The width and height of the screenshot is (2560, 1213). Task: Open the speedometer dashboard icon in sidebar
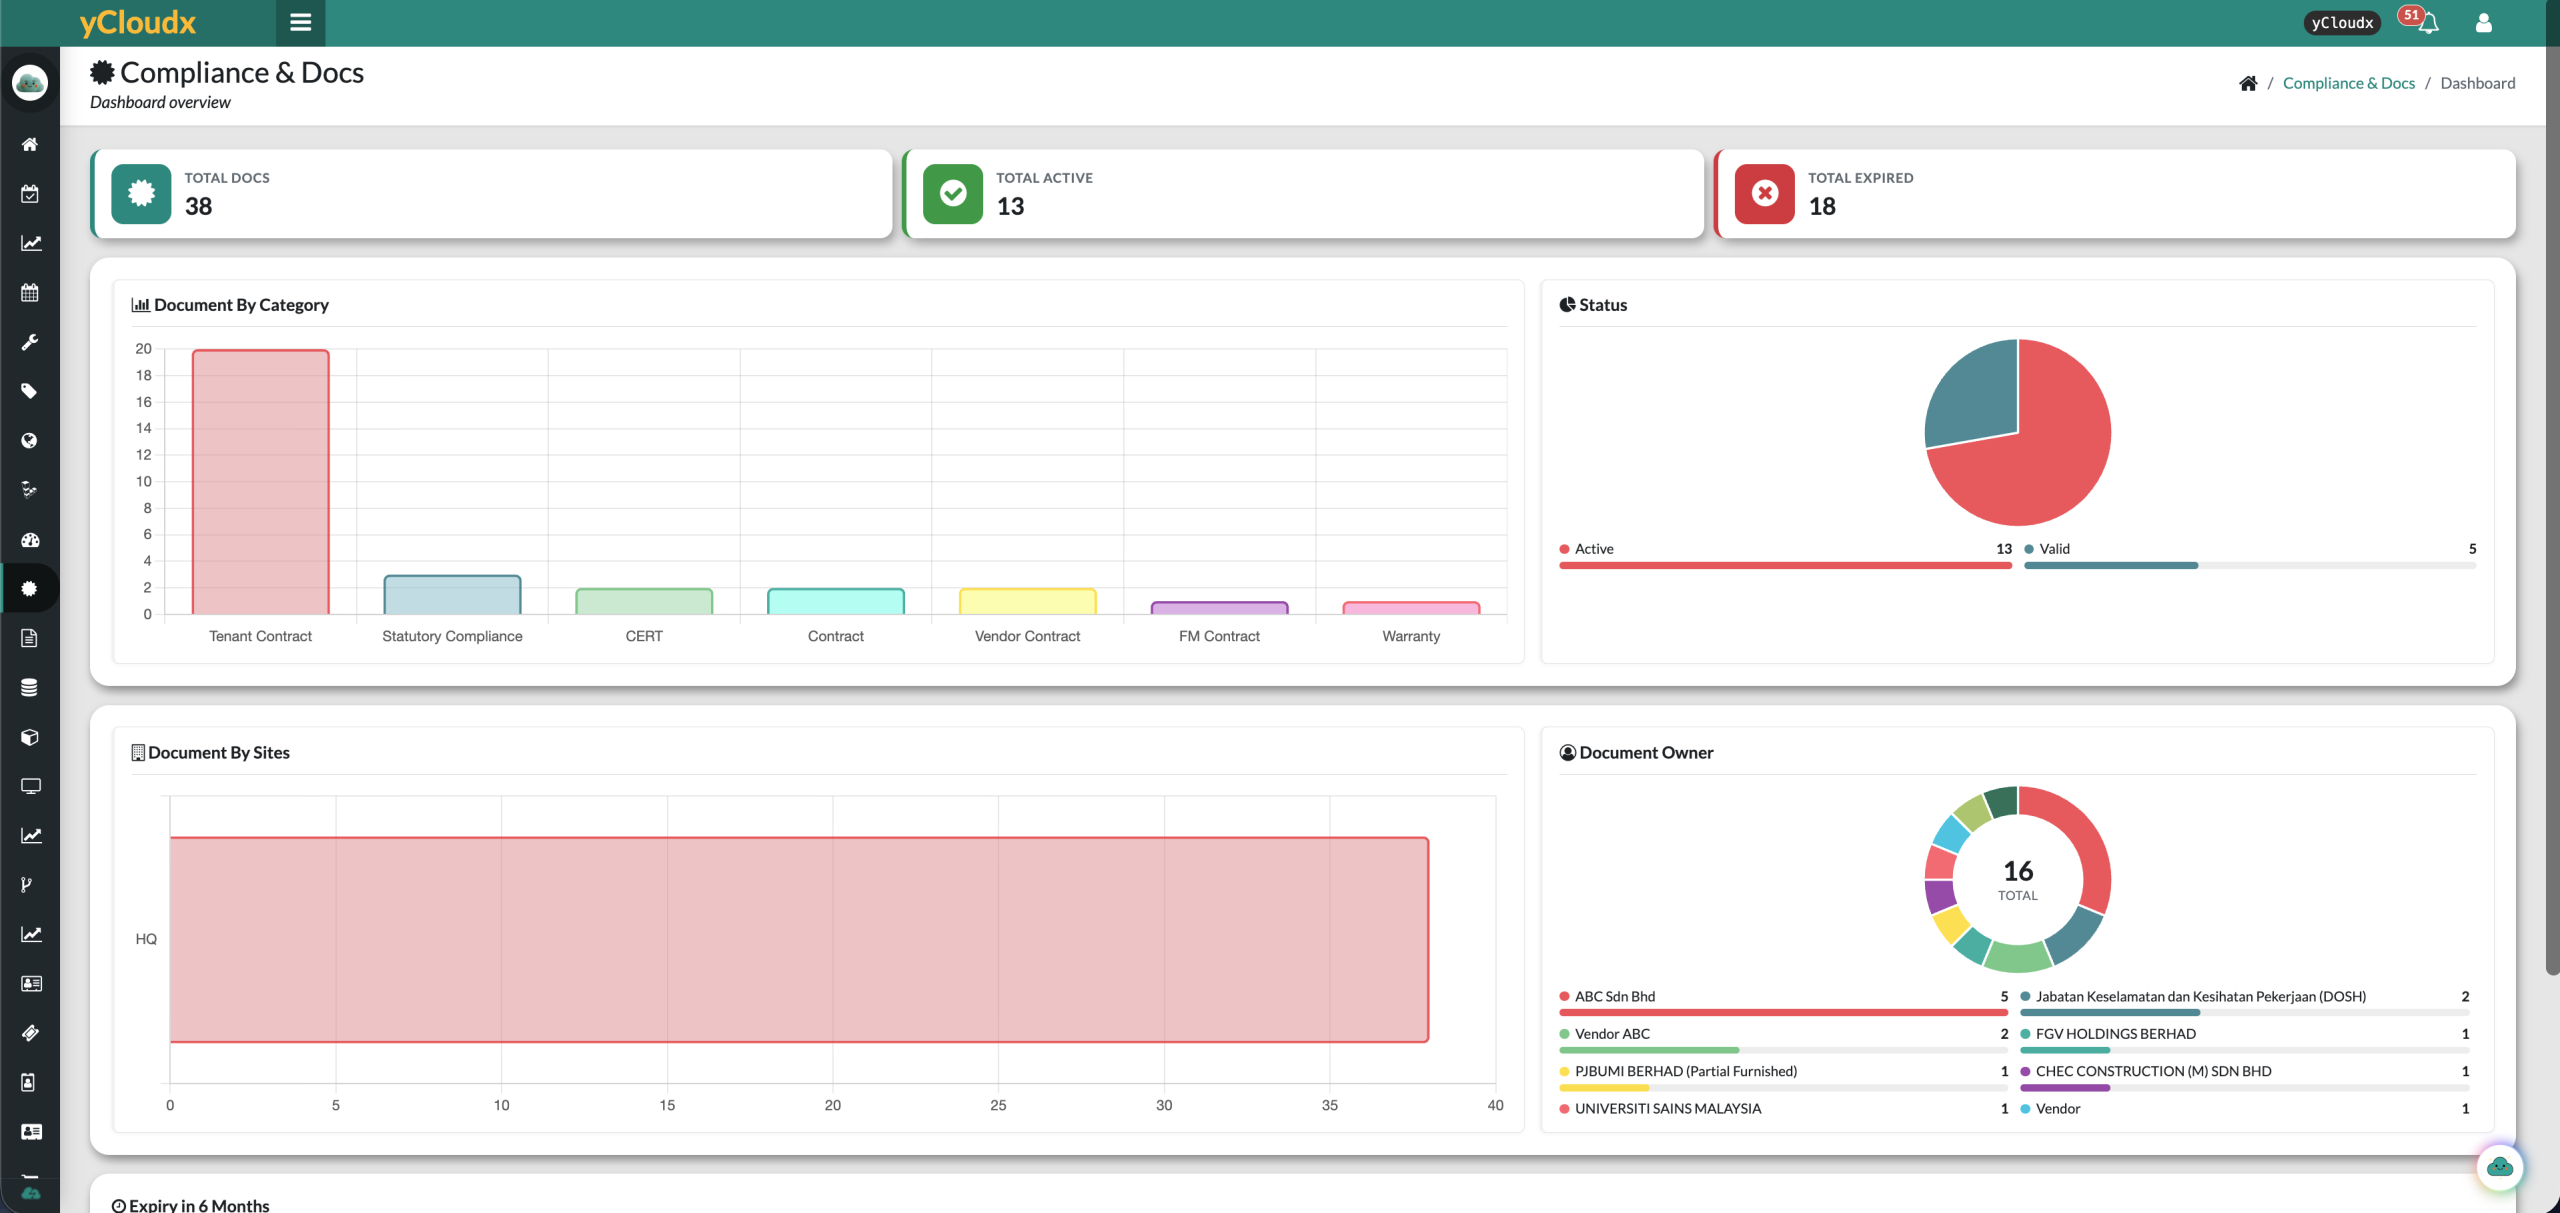pyautogui.click(x=30, y=540)
